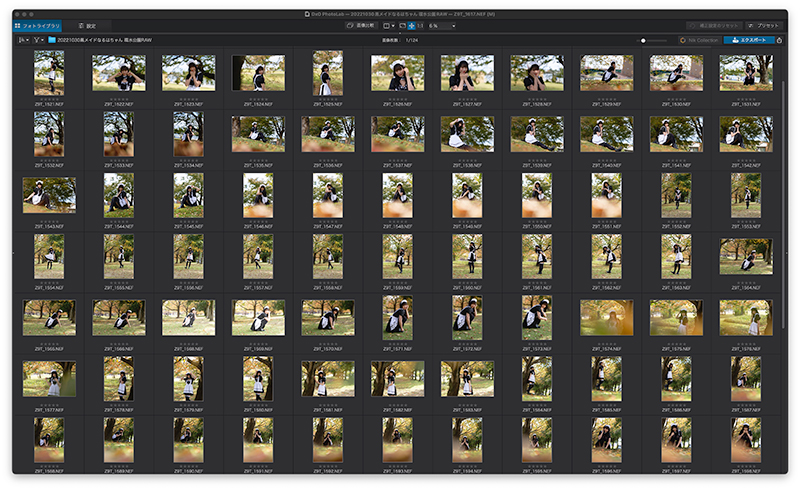Image resolution: width=800 pixels, height=489 pixels.
Task: Open the プリセット presets button
Action: pos(764,26)
